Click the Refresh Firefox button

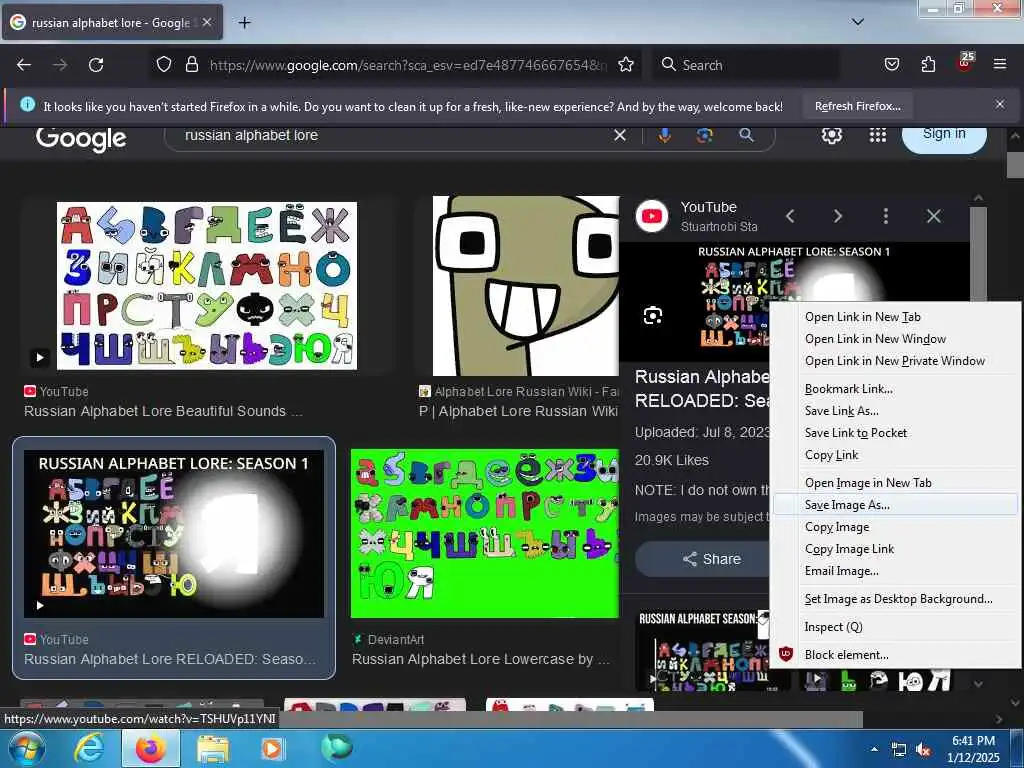pos(857,106)
